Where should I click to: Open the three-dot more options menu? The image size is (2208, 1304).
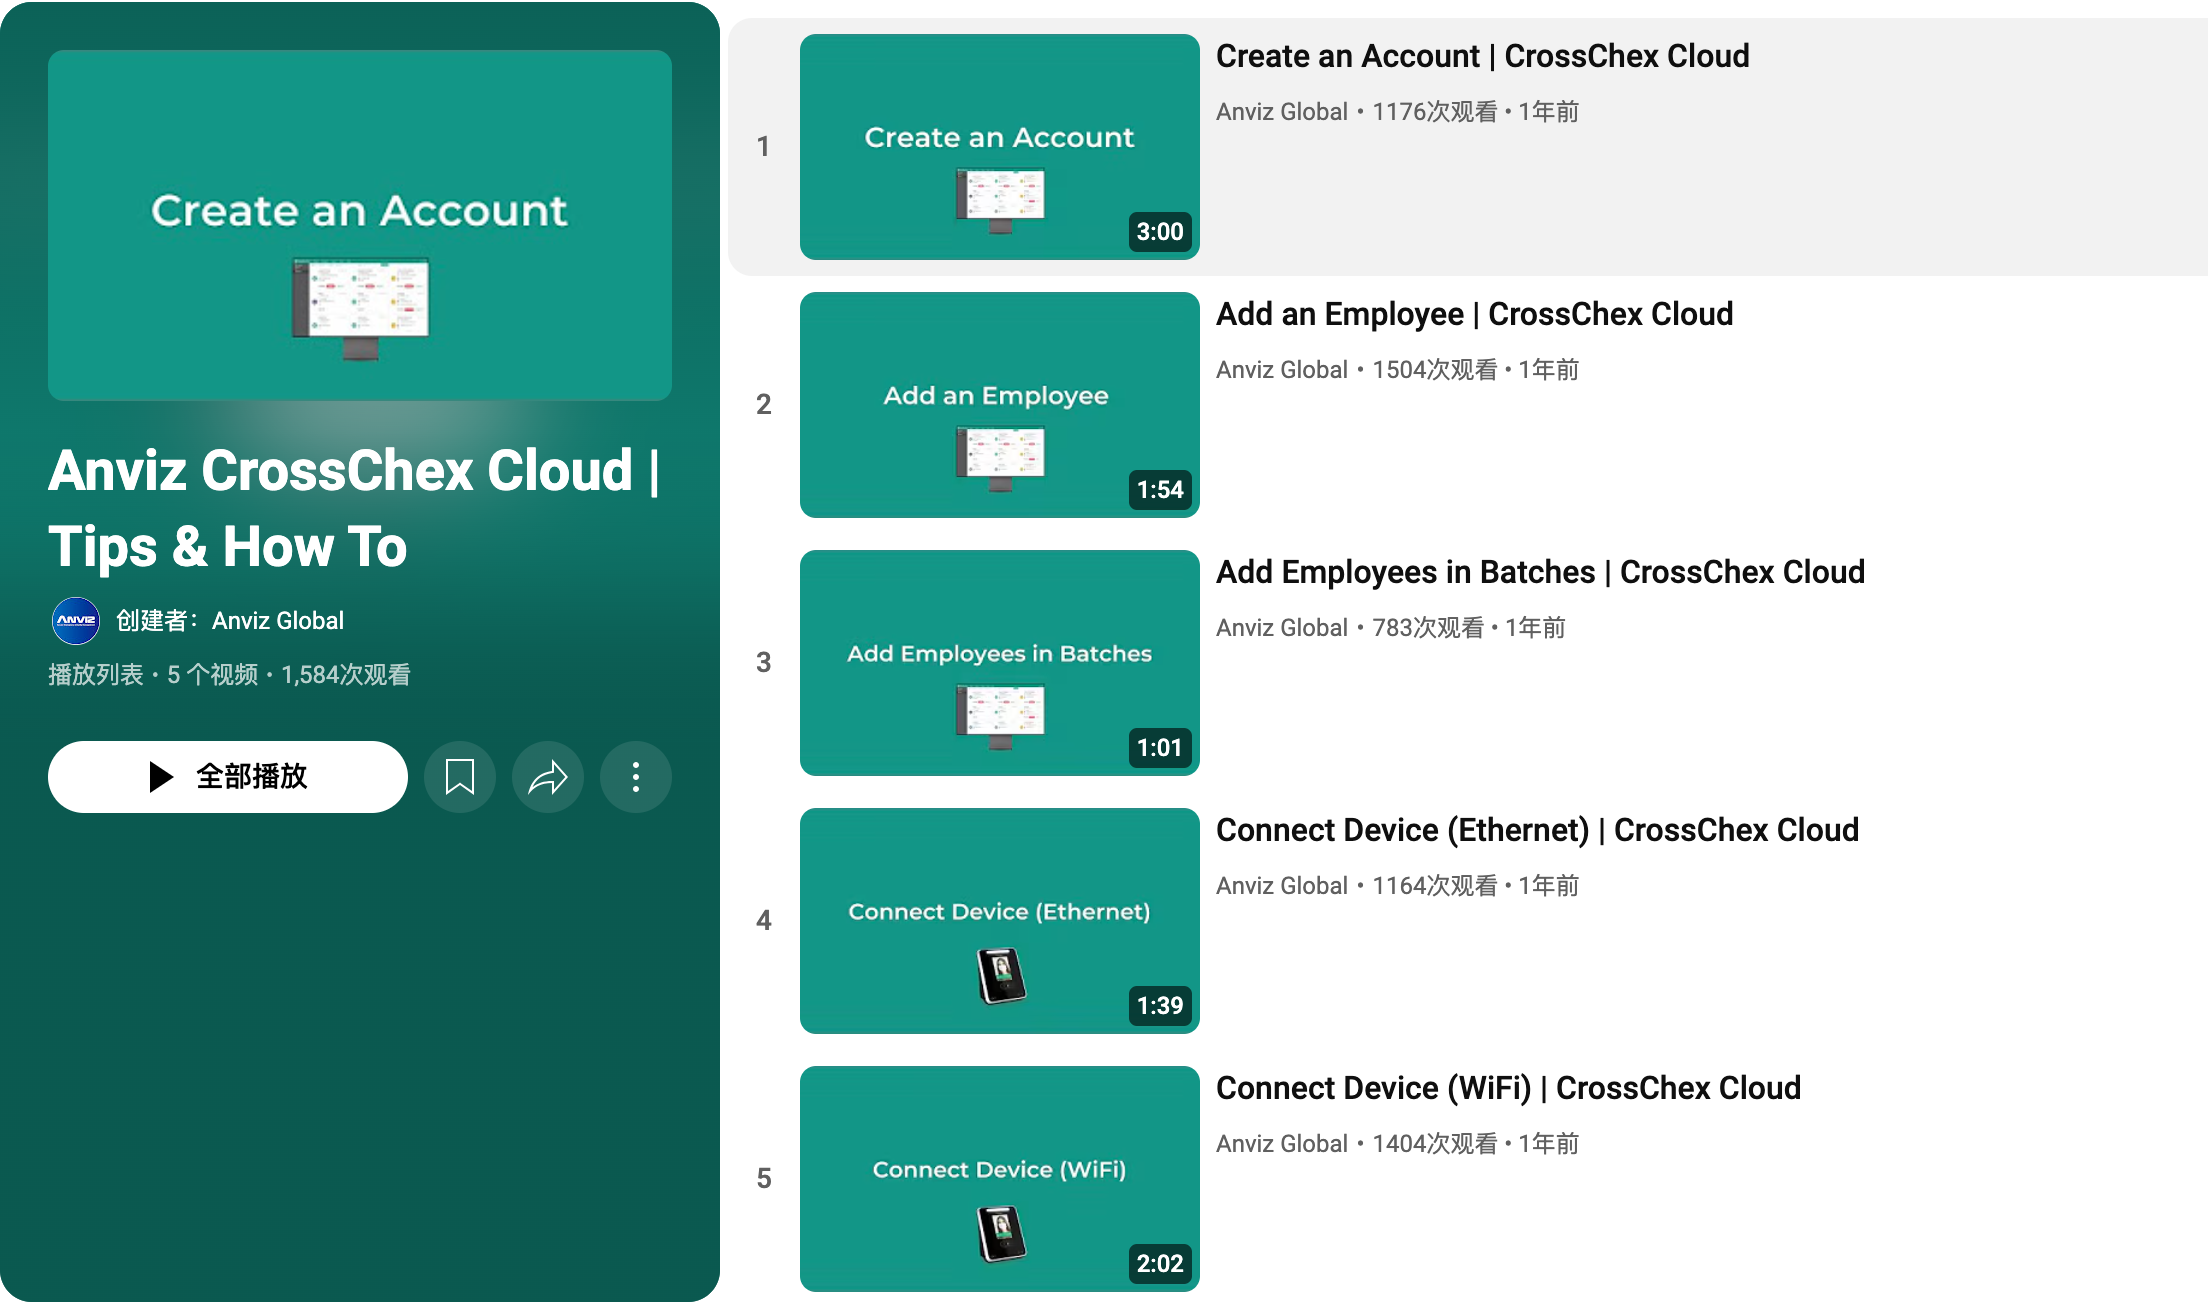636,777
